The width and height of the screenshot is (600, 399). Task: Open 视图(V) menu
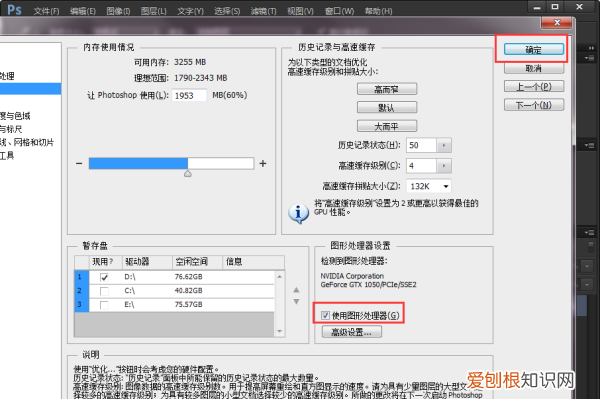click(x=300, y=11)
